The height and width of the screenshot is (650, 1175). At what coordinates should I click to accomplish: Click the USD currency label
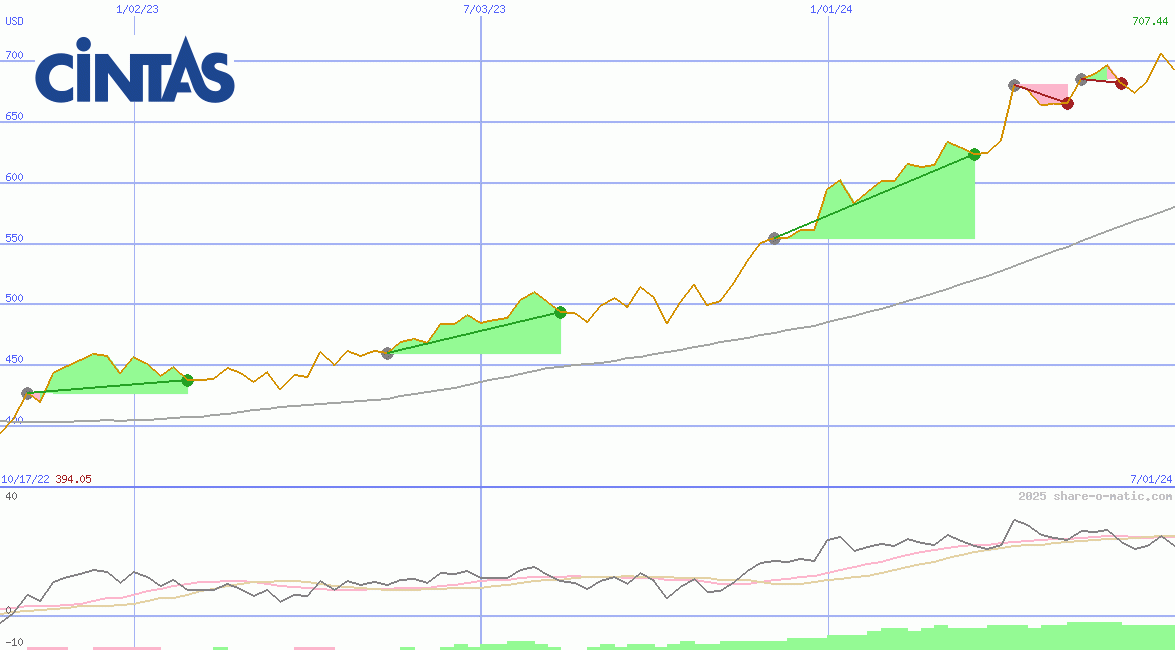15,21
